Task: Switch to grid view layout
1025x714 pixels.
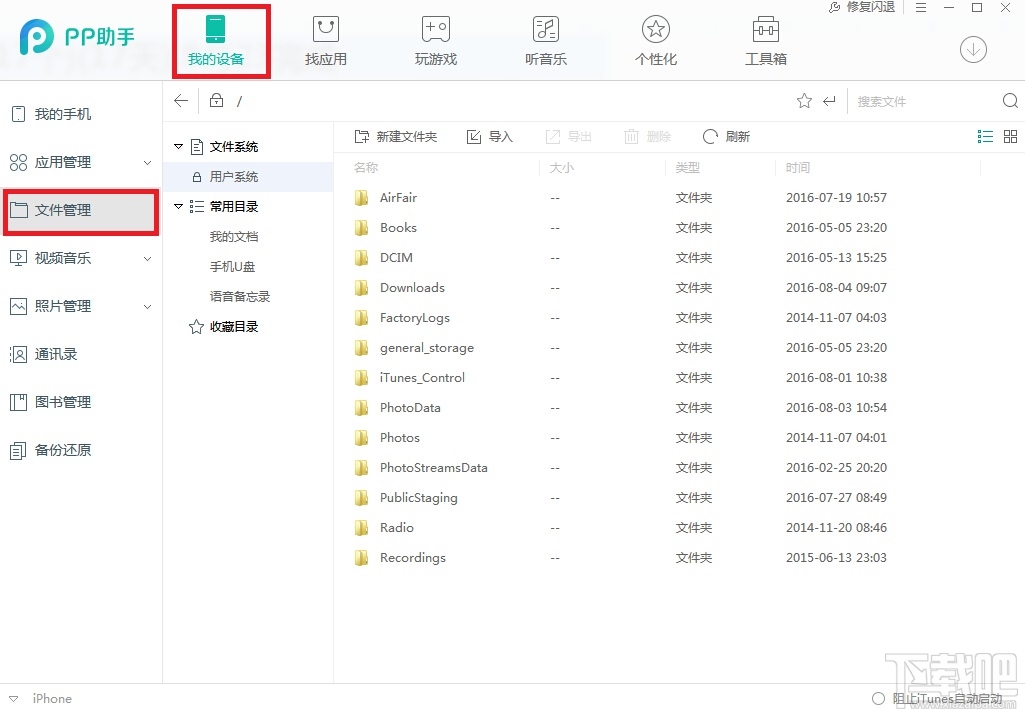Action: (1010, 136)
